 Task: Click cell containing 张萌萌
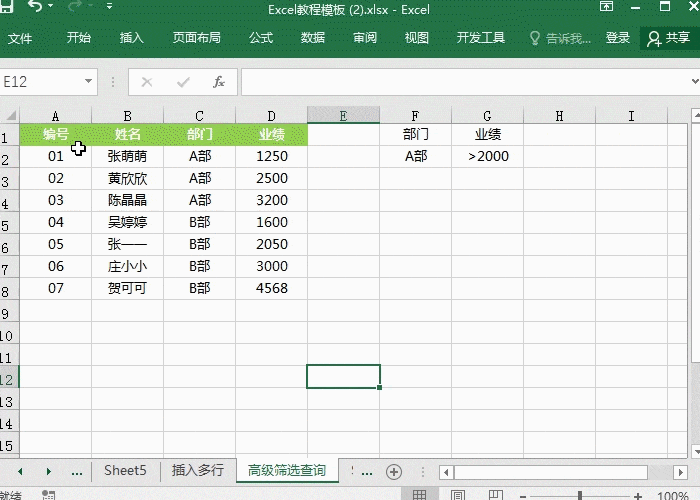pos(127,156)
